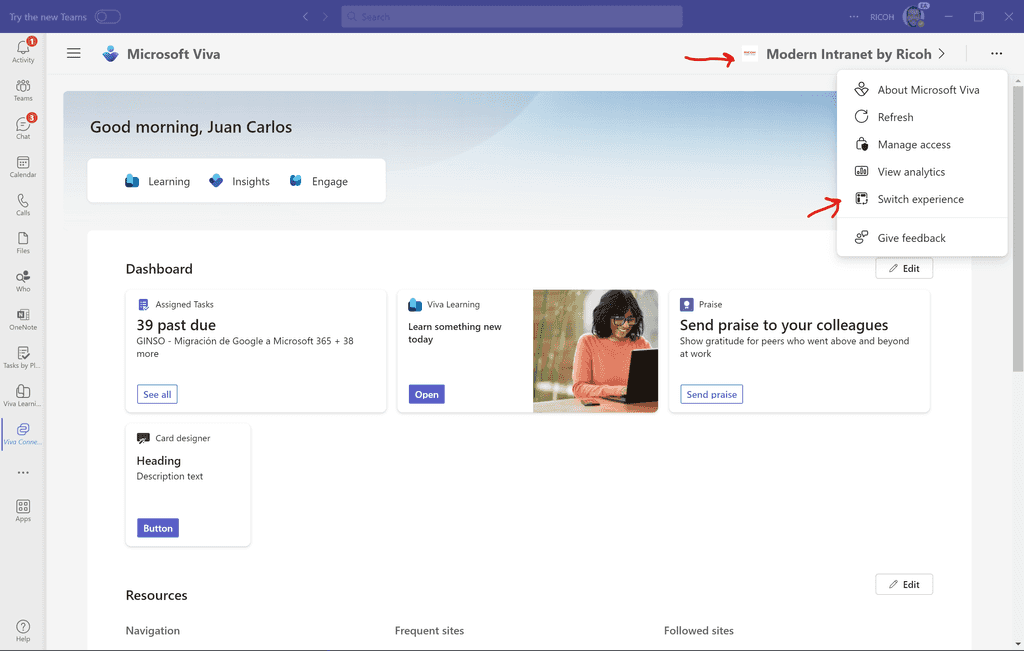This screenshot has height=651, width=1024.
Task: Edit the Dashboard section
Action: tap(904, 268)
